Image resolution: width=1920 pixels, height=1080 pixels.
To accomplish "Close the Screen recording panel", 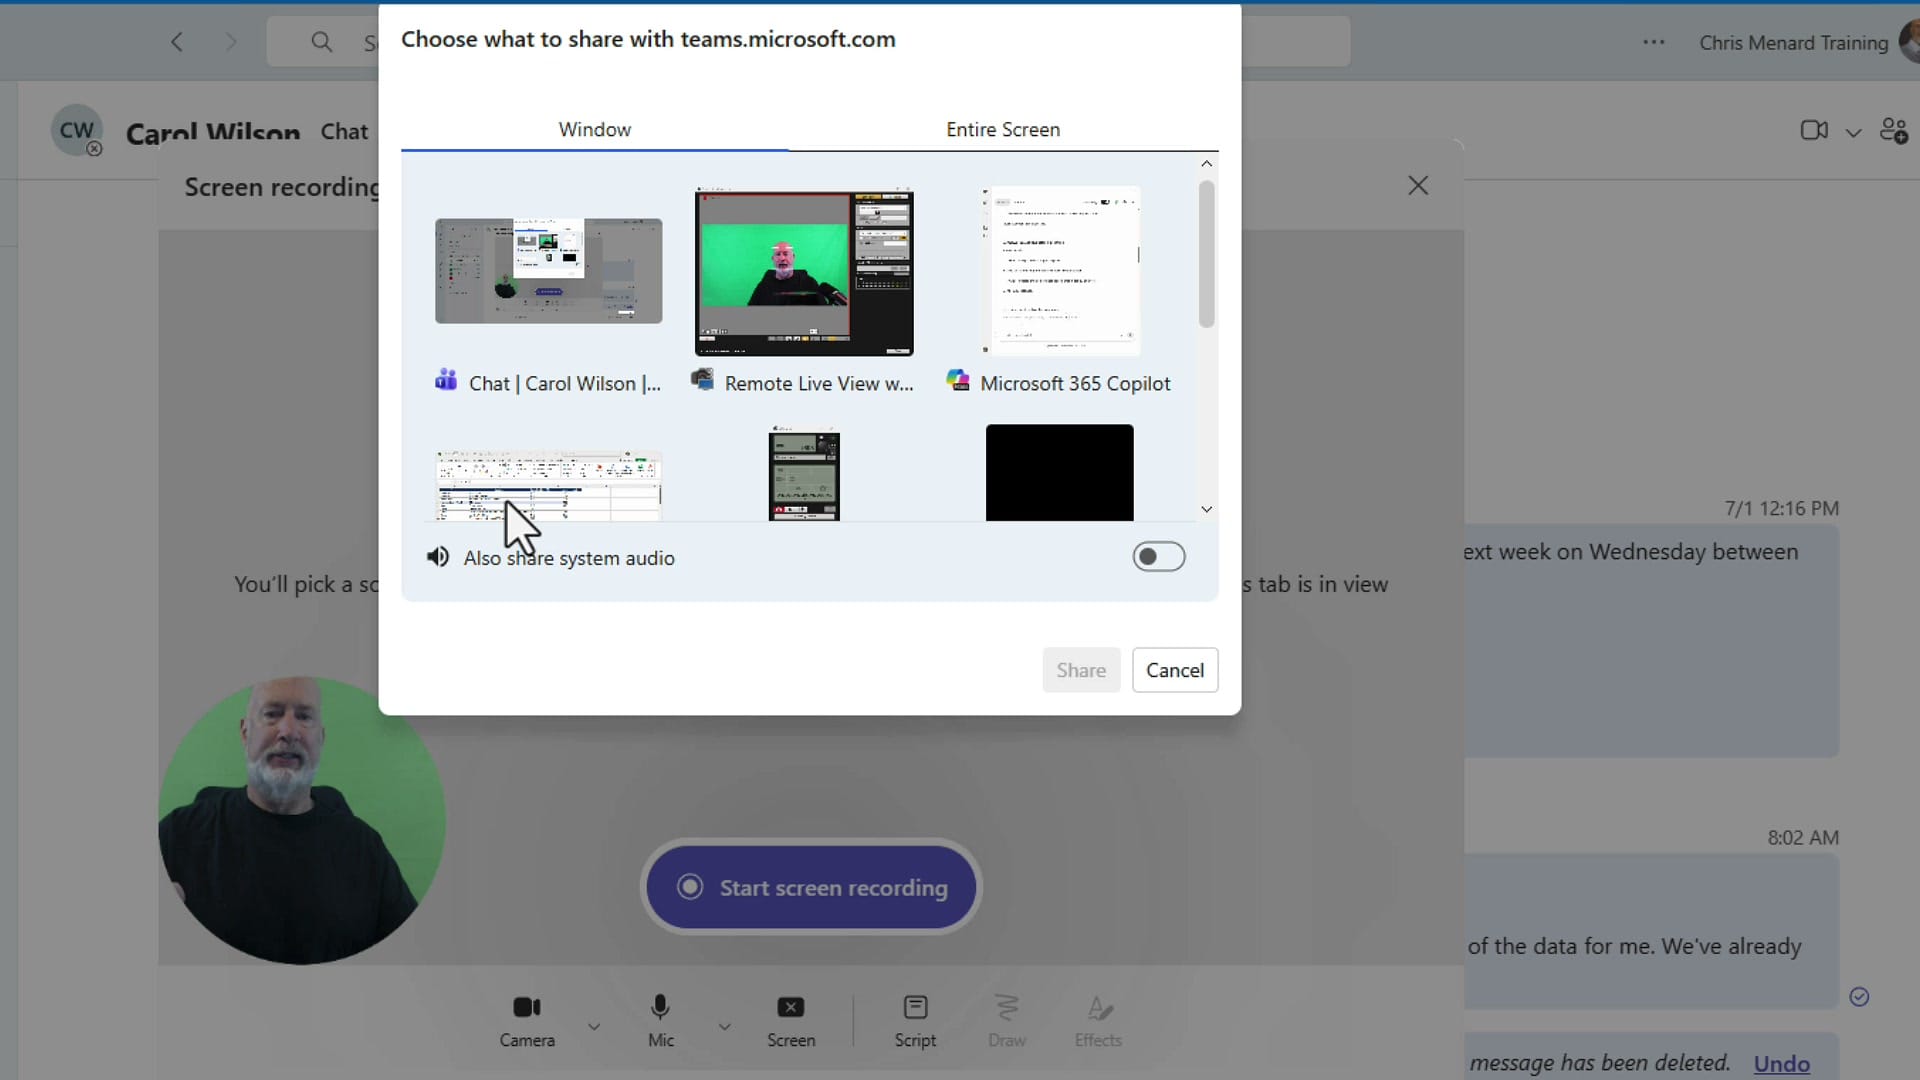I will [1418, 185].
